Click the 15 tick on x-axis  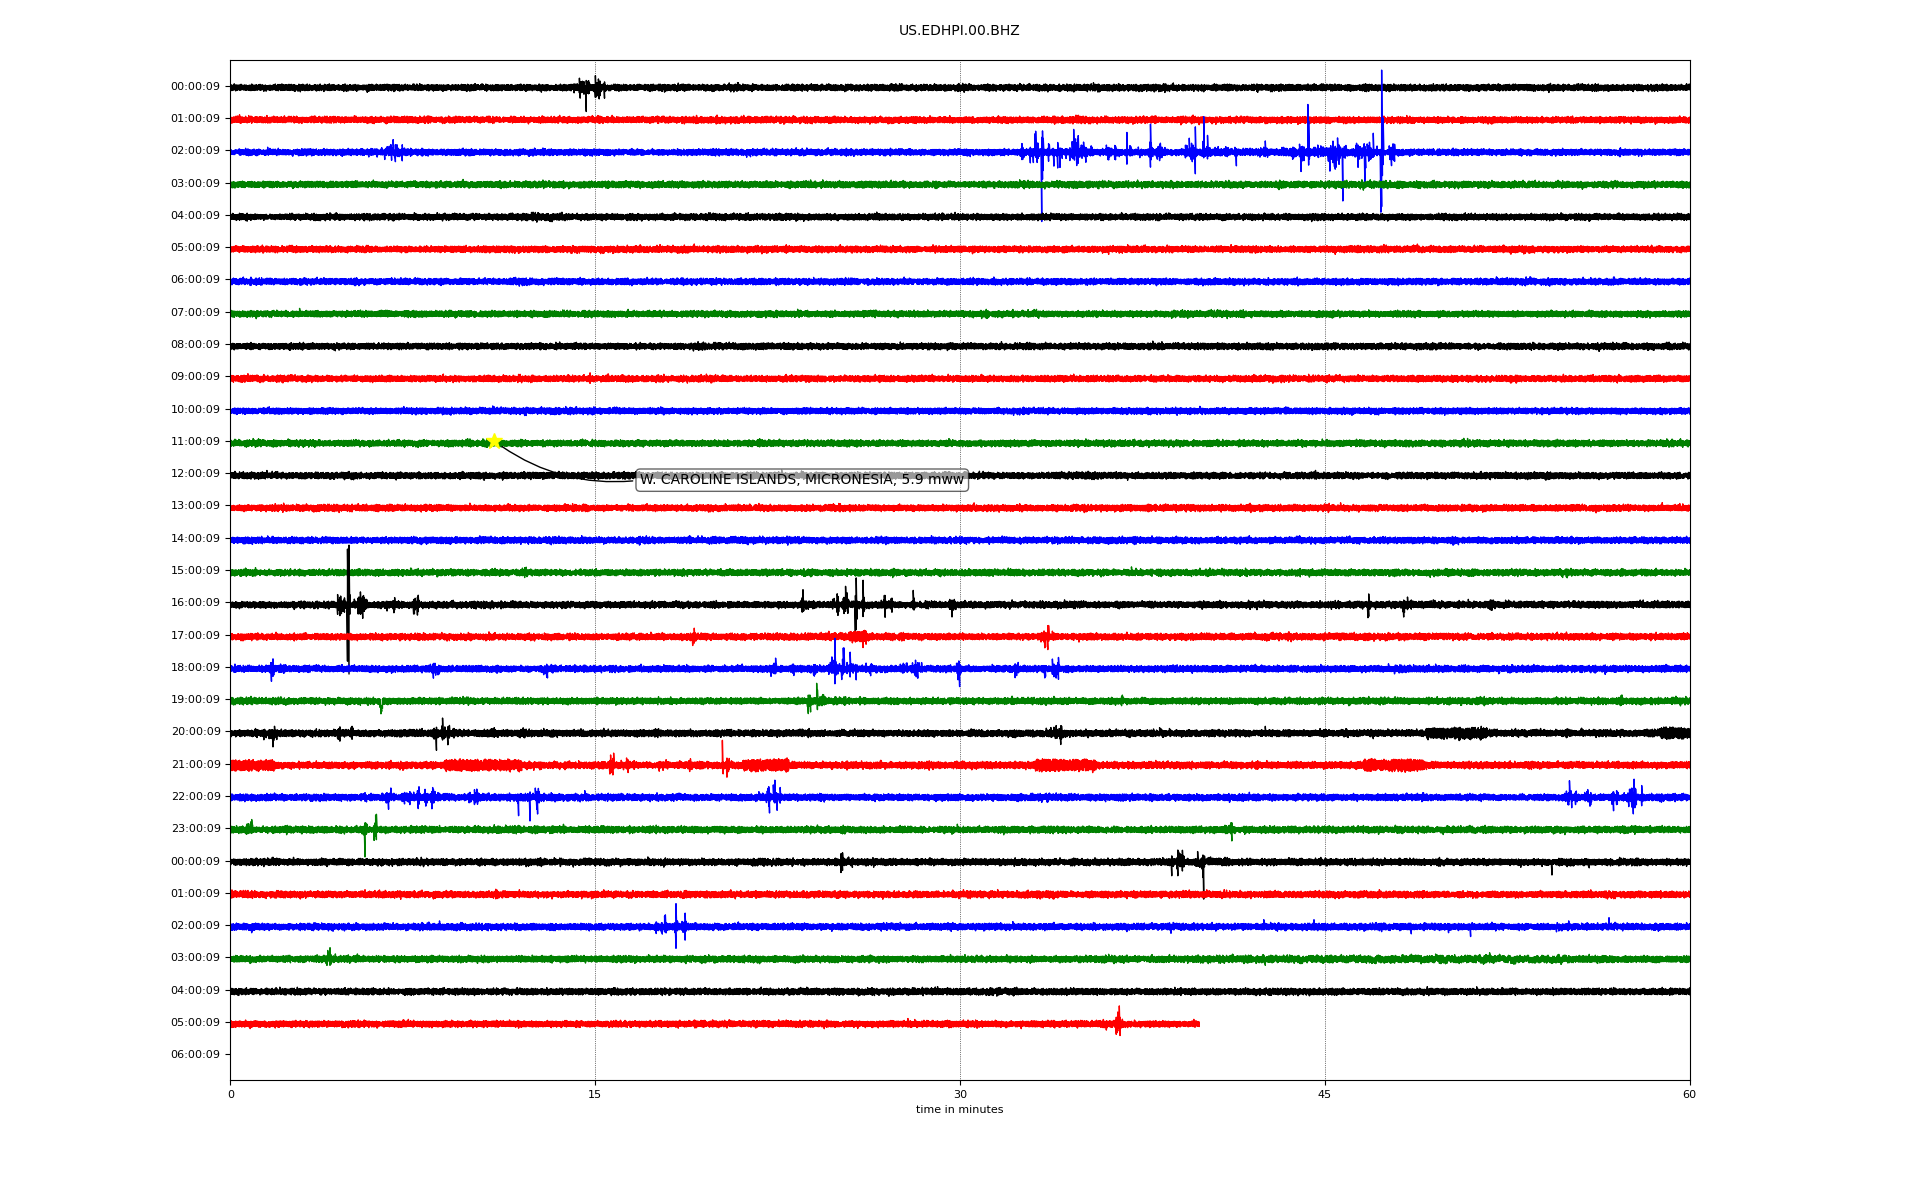pos(595,1094)
